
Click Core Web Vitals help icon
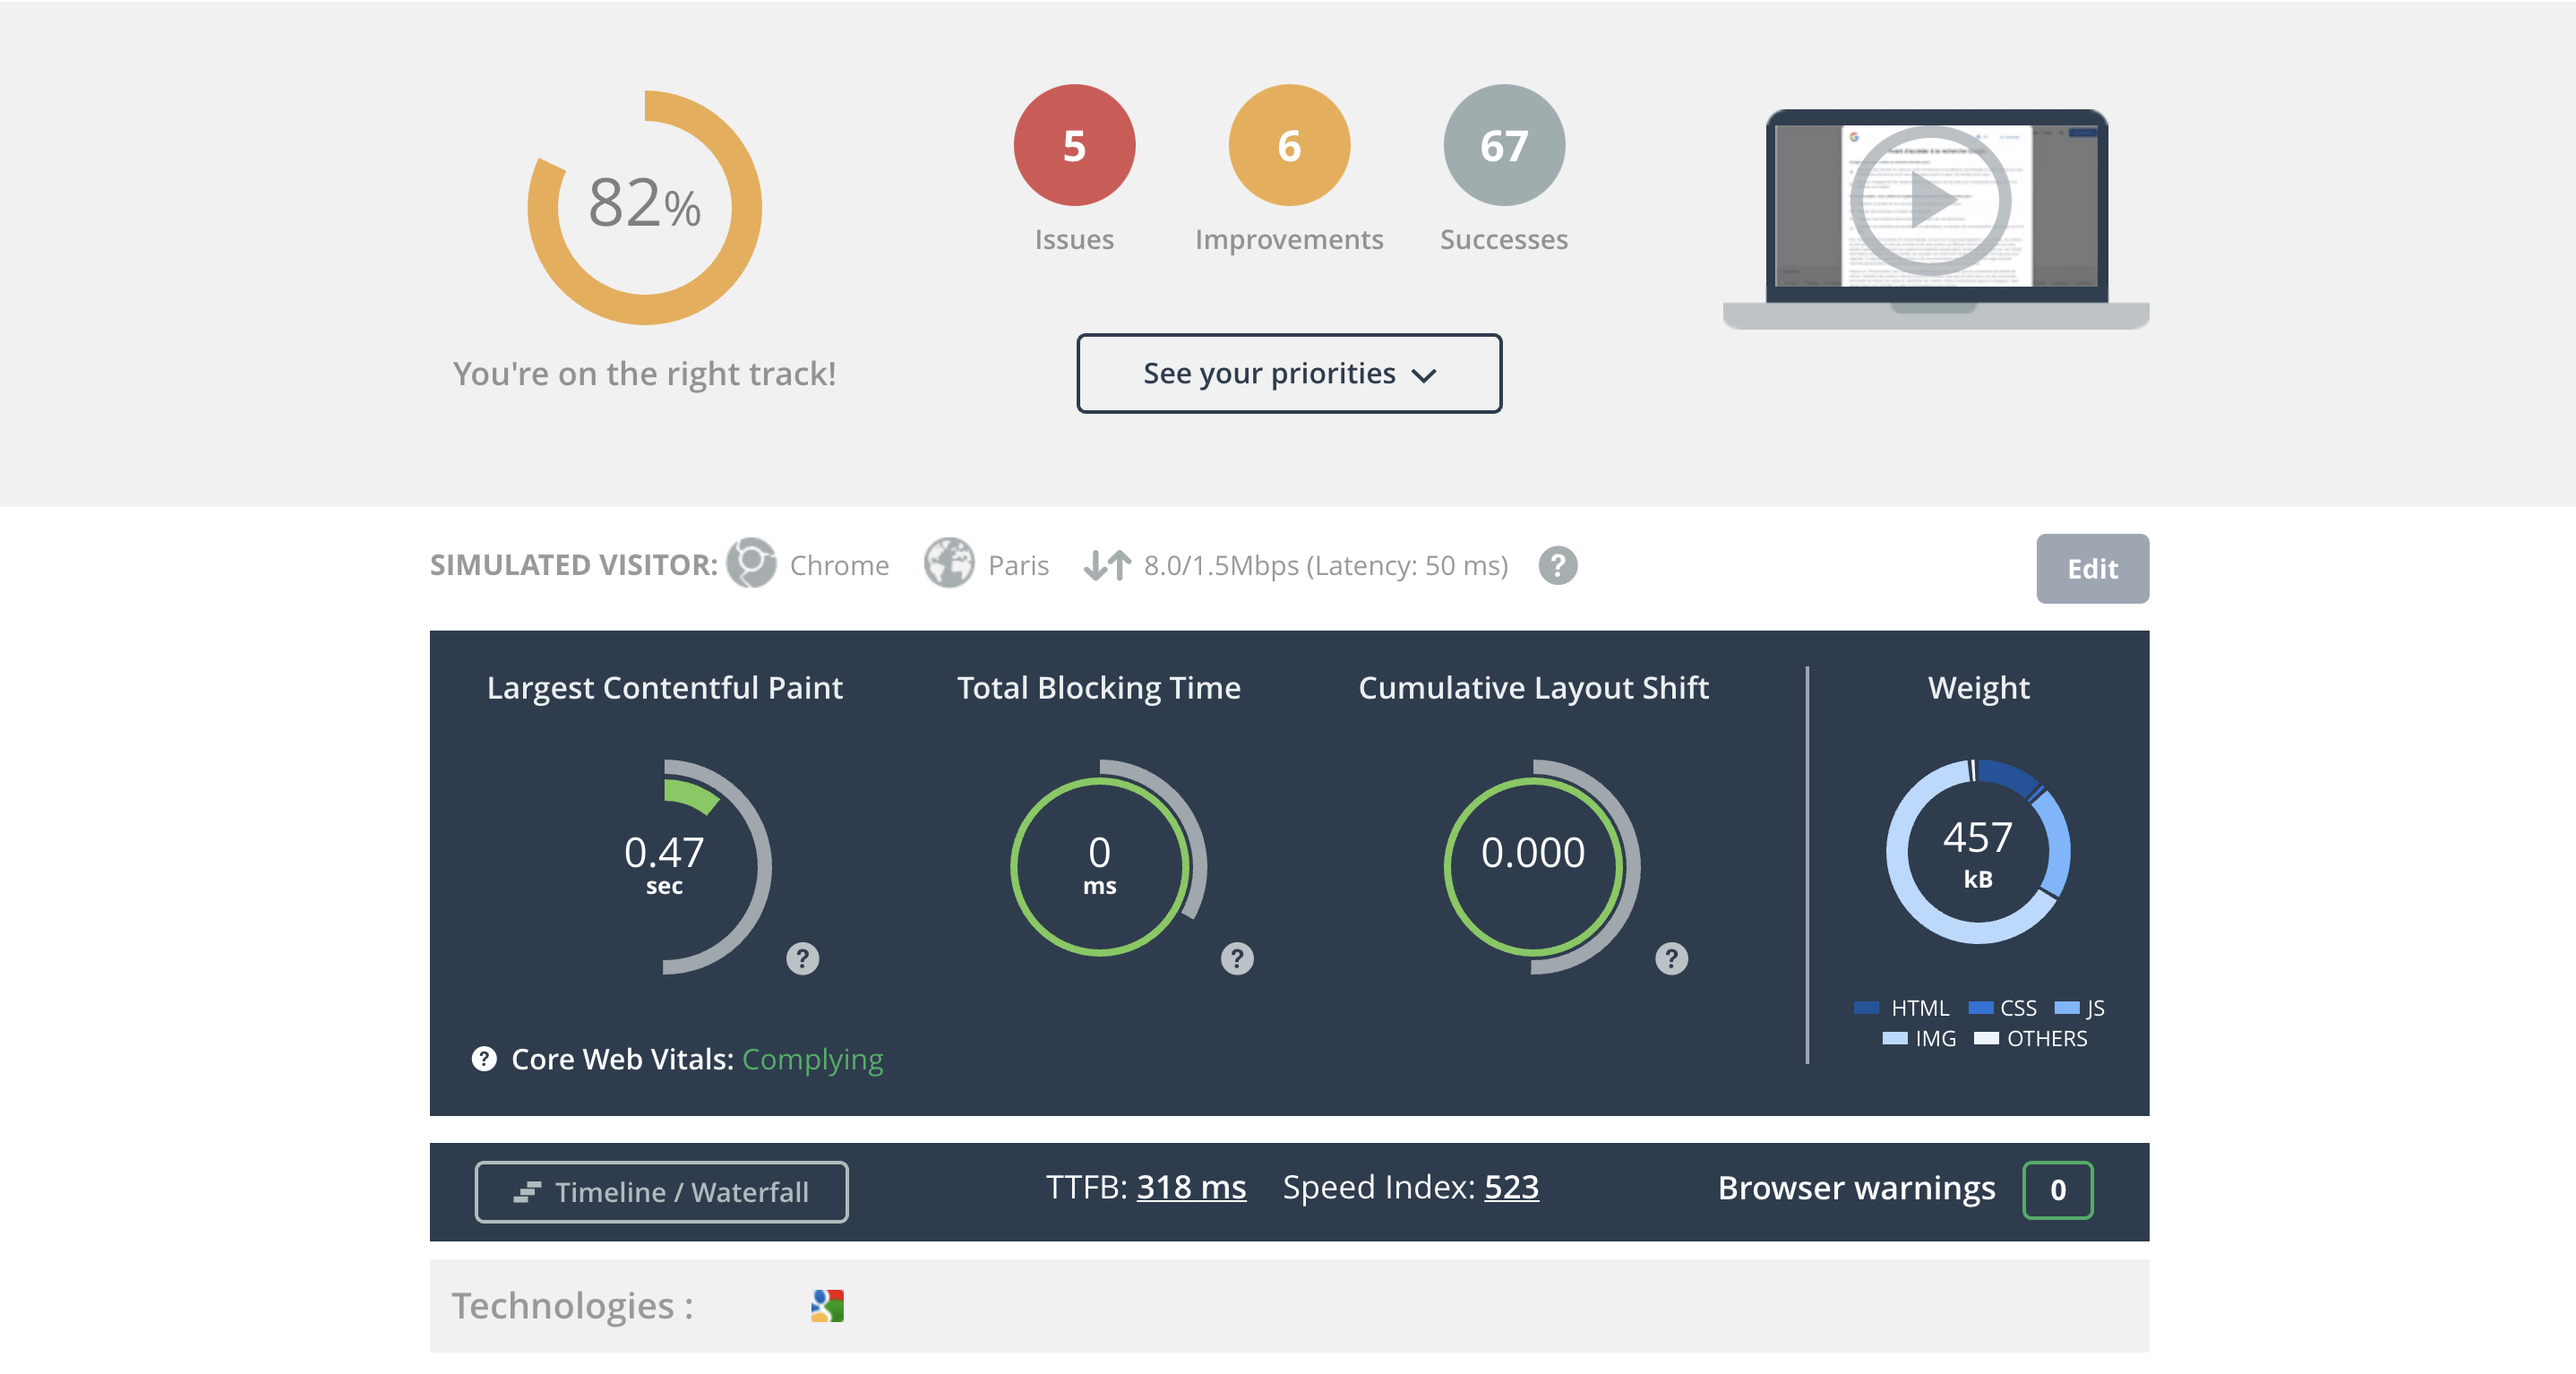pyautogui.click(x=484, y=1059)
